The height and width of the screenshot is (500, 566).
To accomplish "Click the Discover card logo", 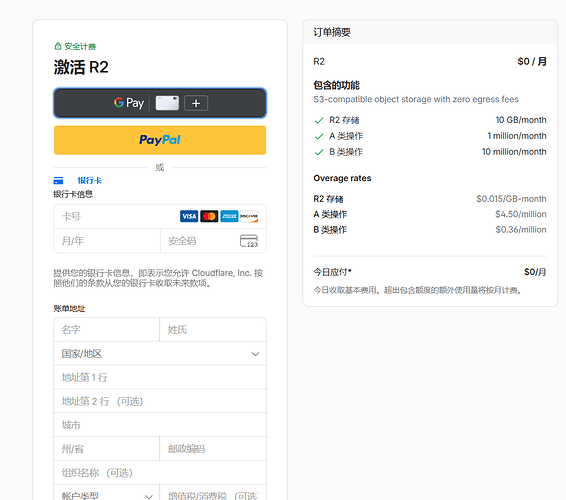I will pos(249,216).
